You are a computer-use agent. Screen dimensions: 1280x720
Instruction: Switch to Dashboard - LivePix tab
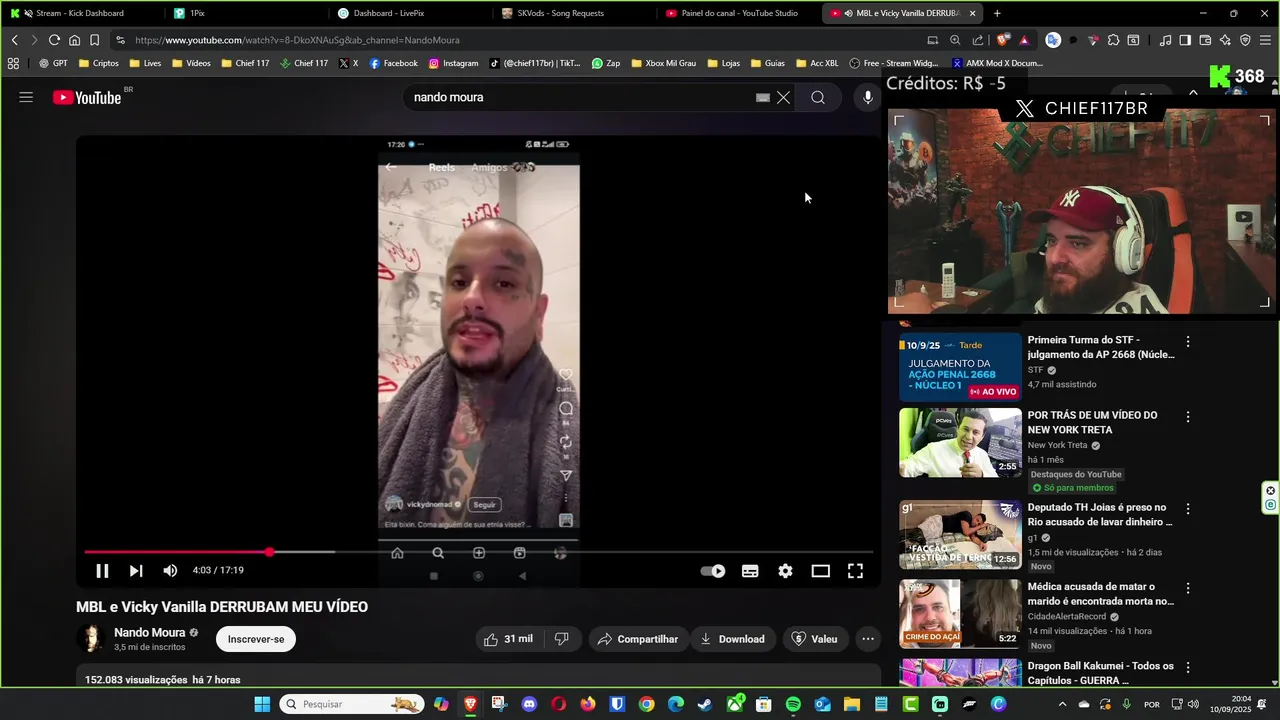tap(408, 13)
